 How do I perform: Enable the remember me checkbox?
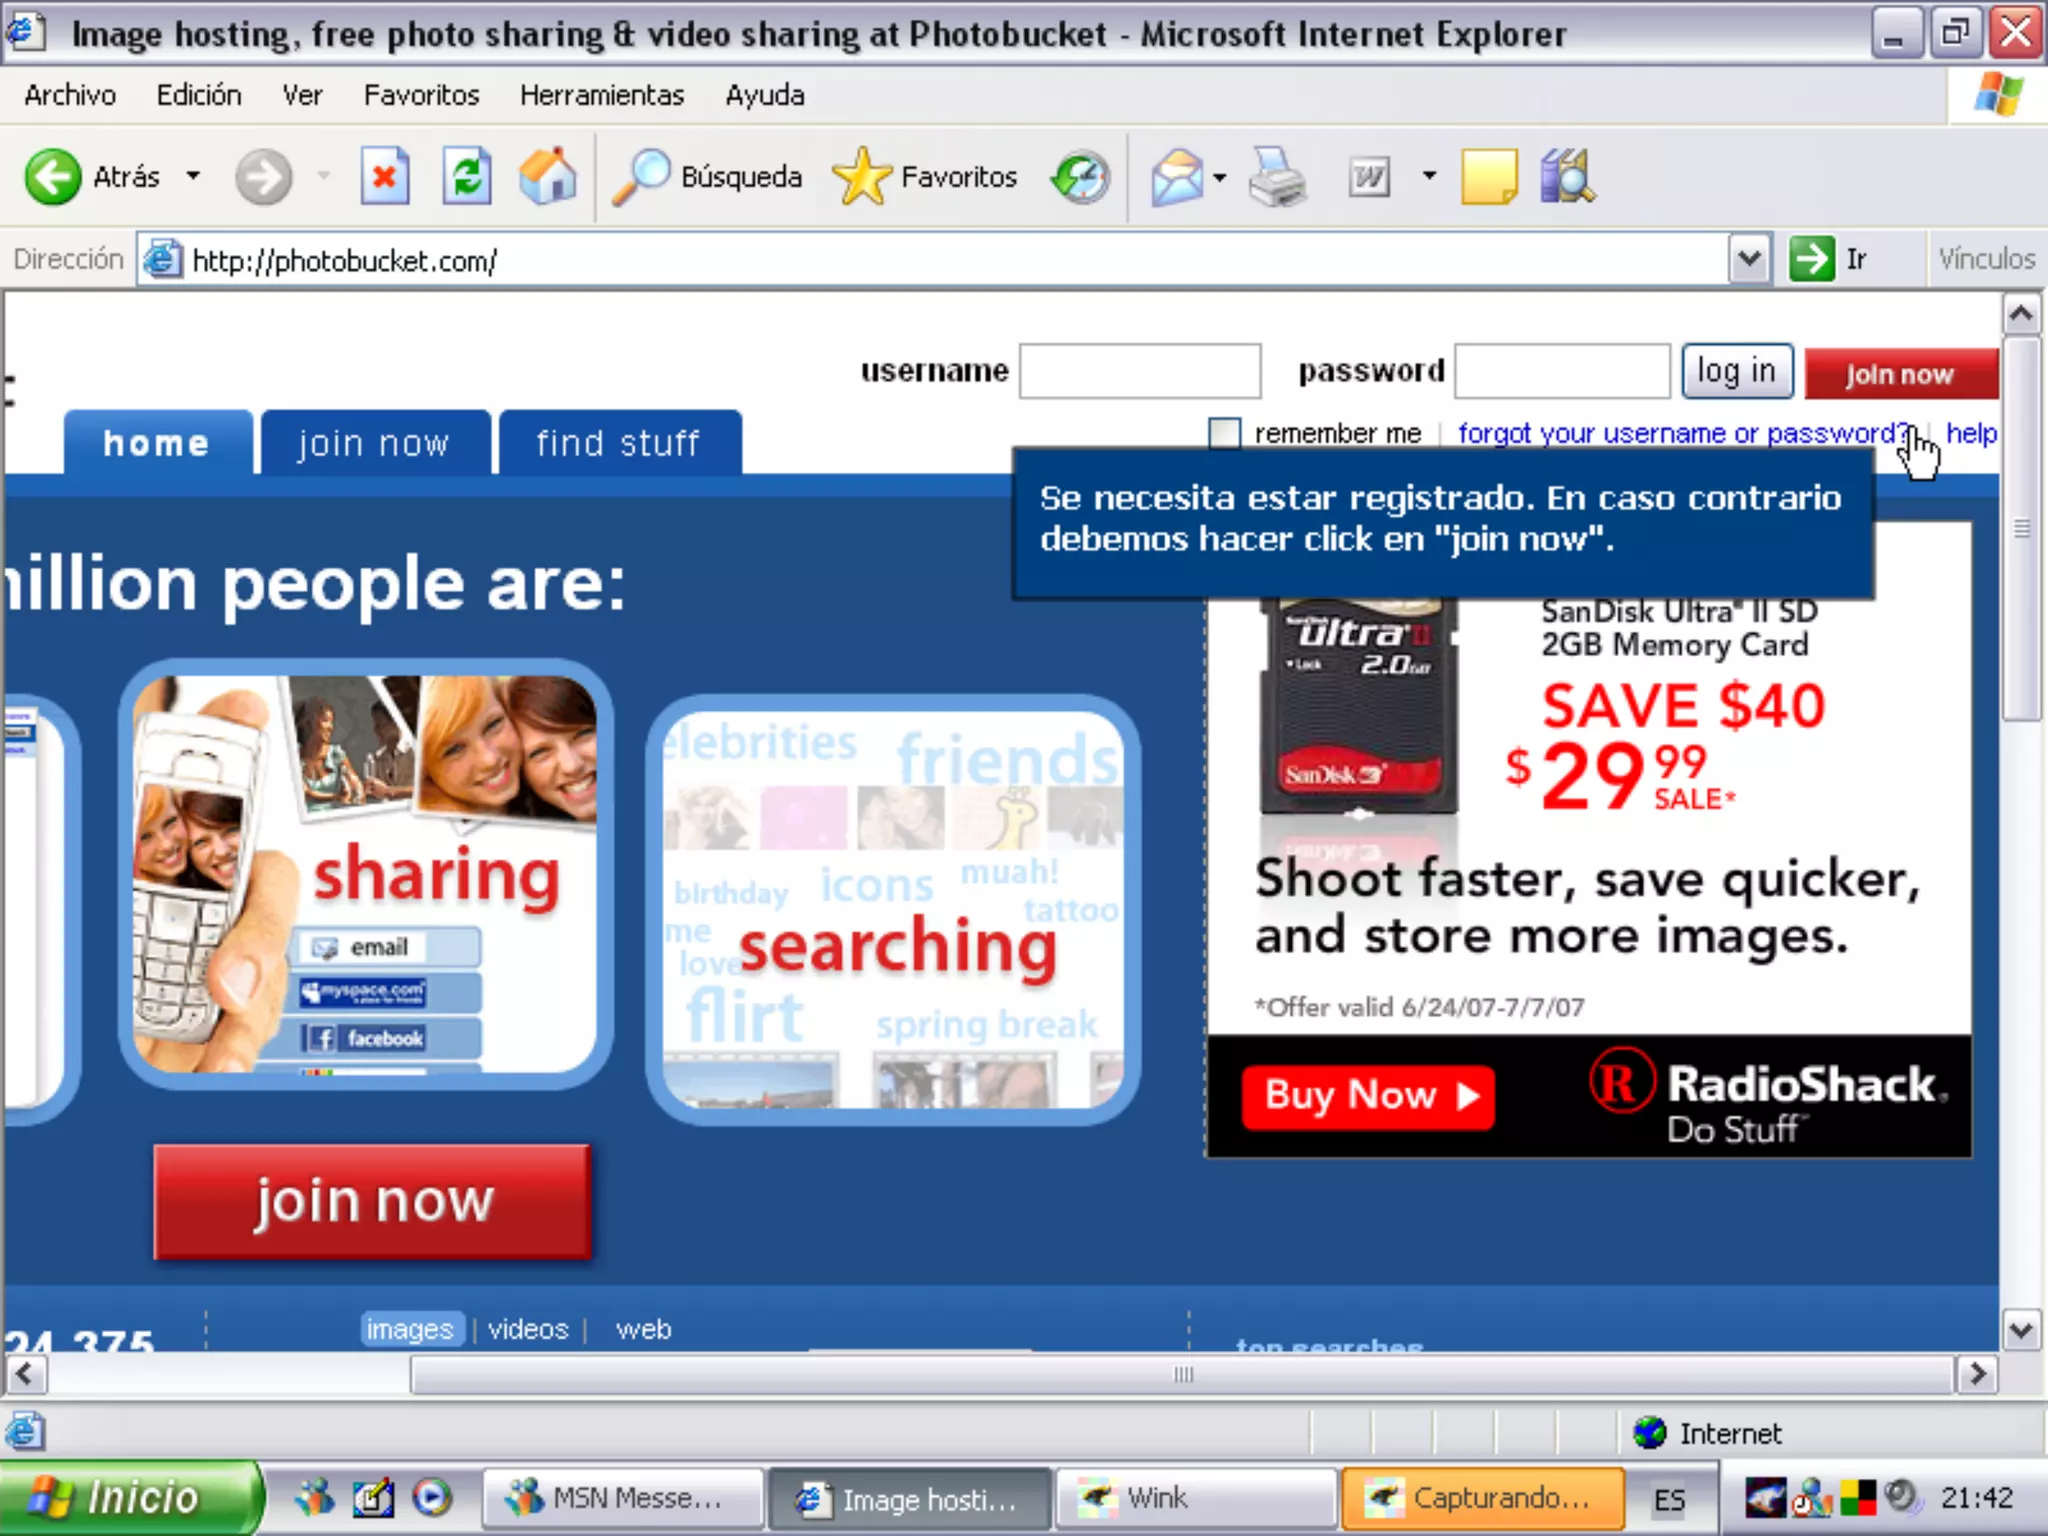[x=1224, y=433]
